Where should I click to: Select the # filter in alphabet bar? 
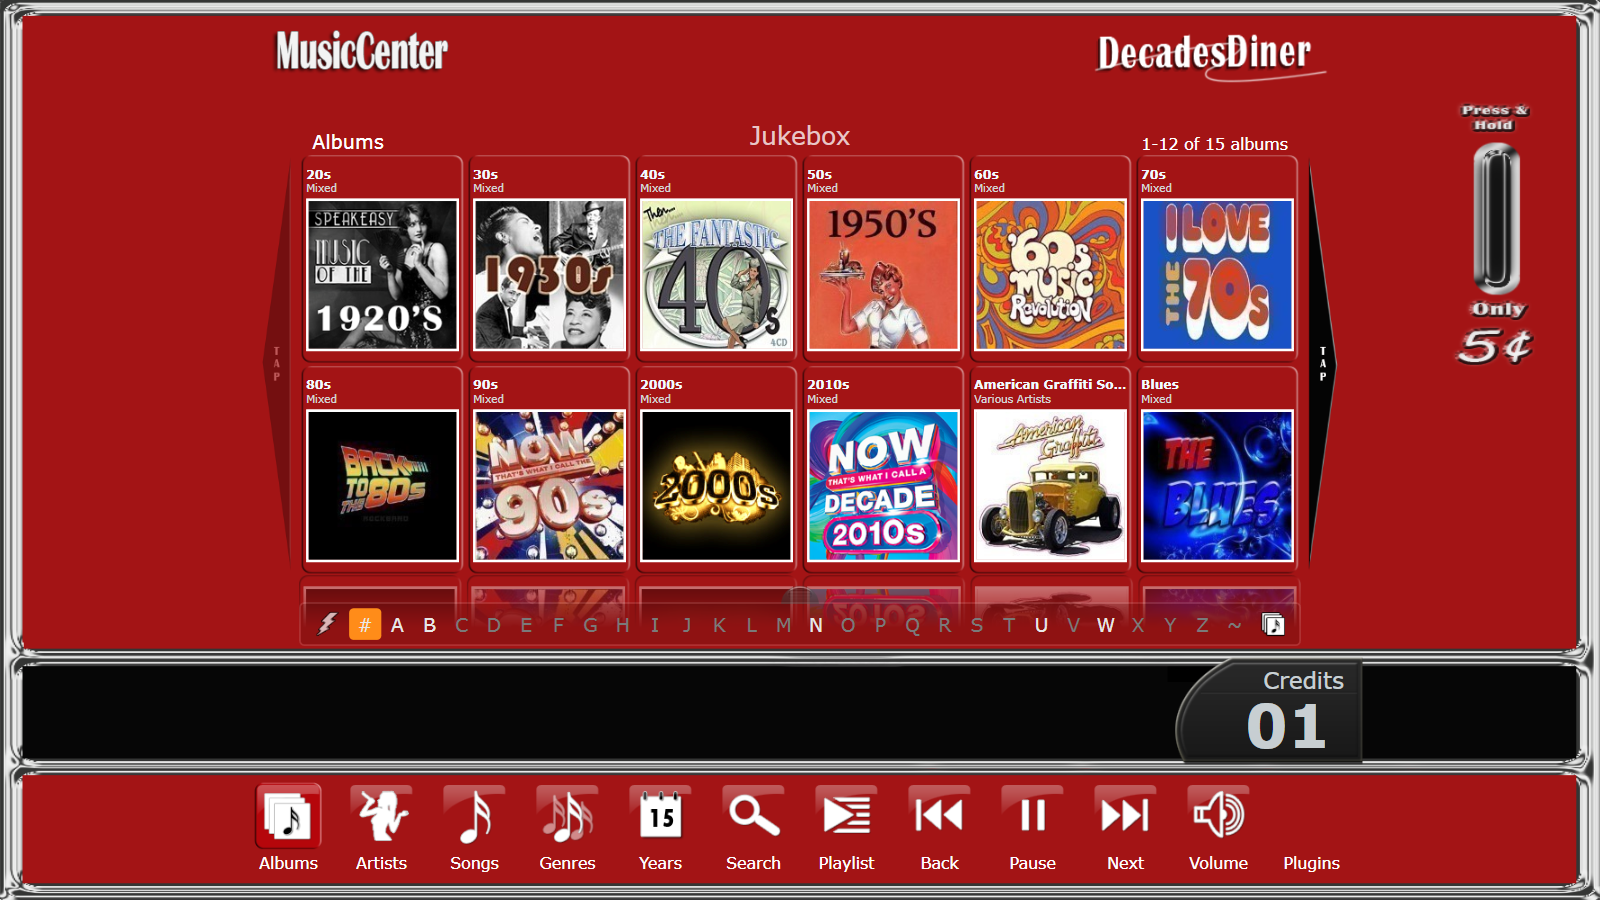click(x=365, y=625)
